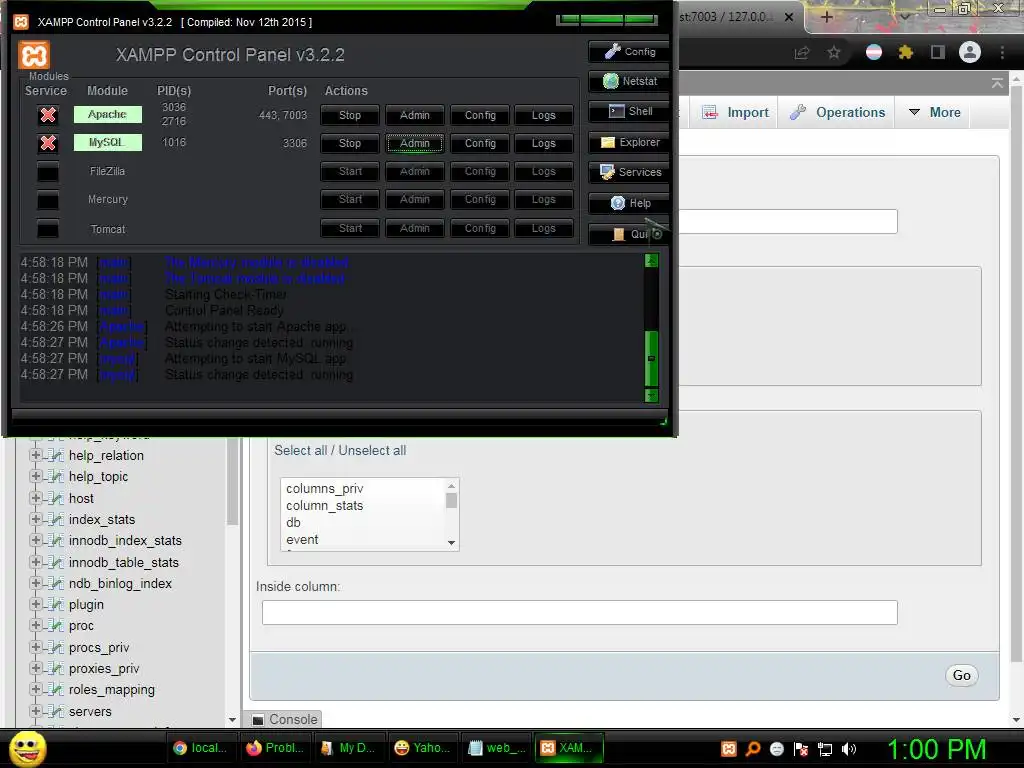
Task: Click the XAMPP log scrollbar thumb
Action: (x=651, y=358)
